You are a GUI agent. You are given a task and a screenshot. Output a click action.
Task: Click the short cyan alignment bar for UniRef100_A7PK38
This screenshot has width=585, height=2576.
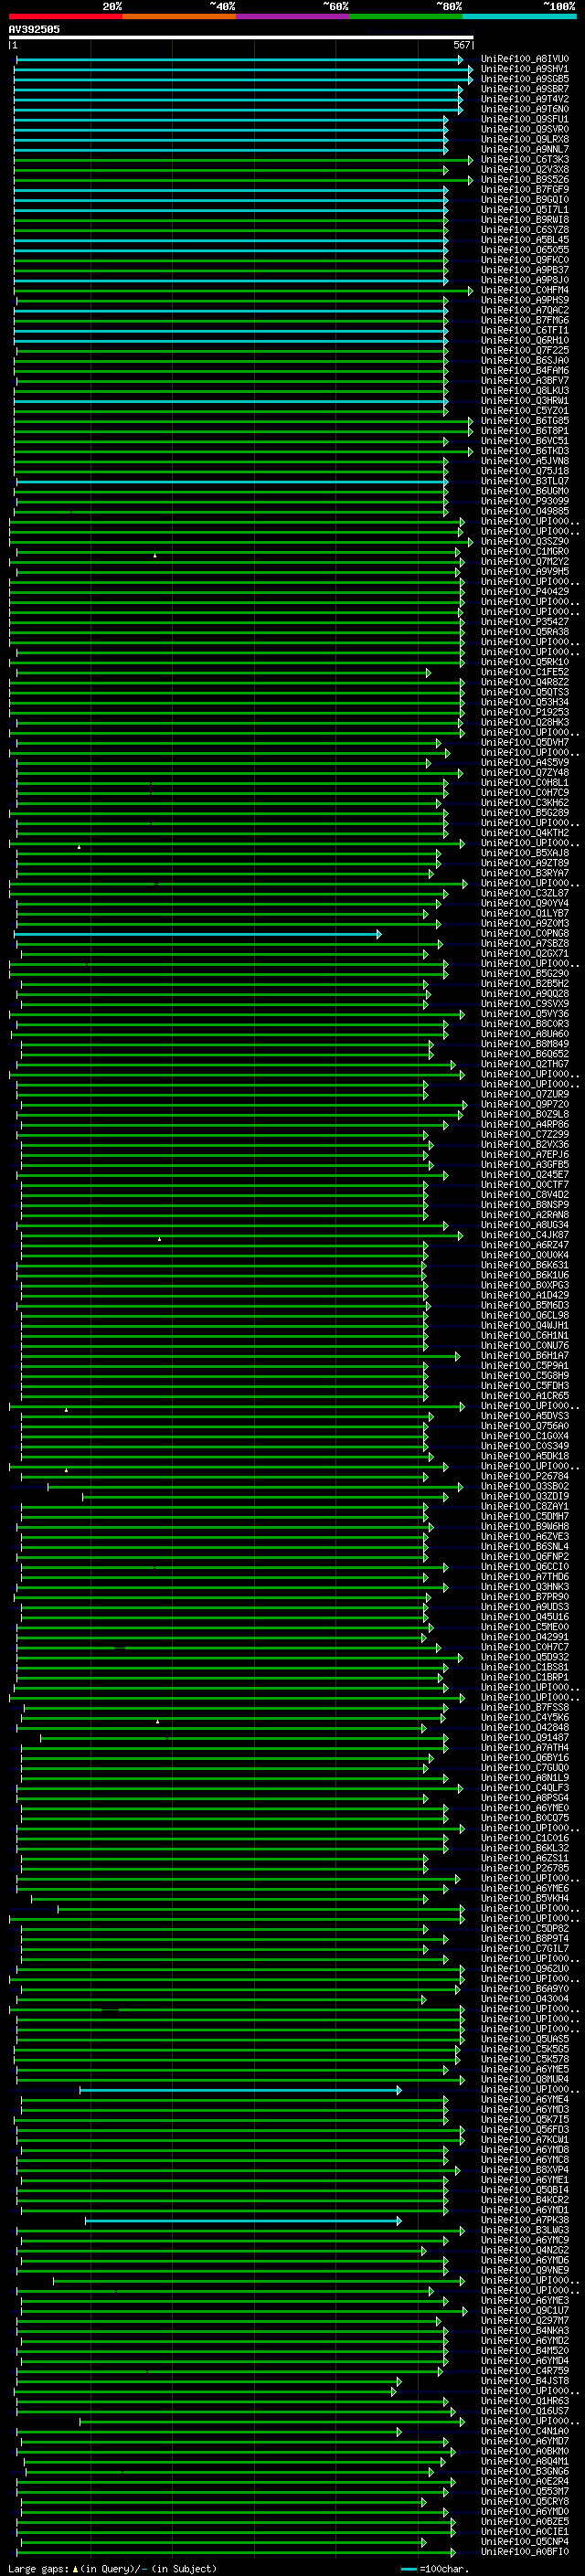(x=243, y=2221)
